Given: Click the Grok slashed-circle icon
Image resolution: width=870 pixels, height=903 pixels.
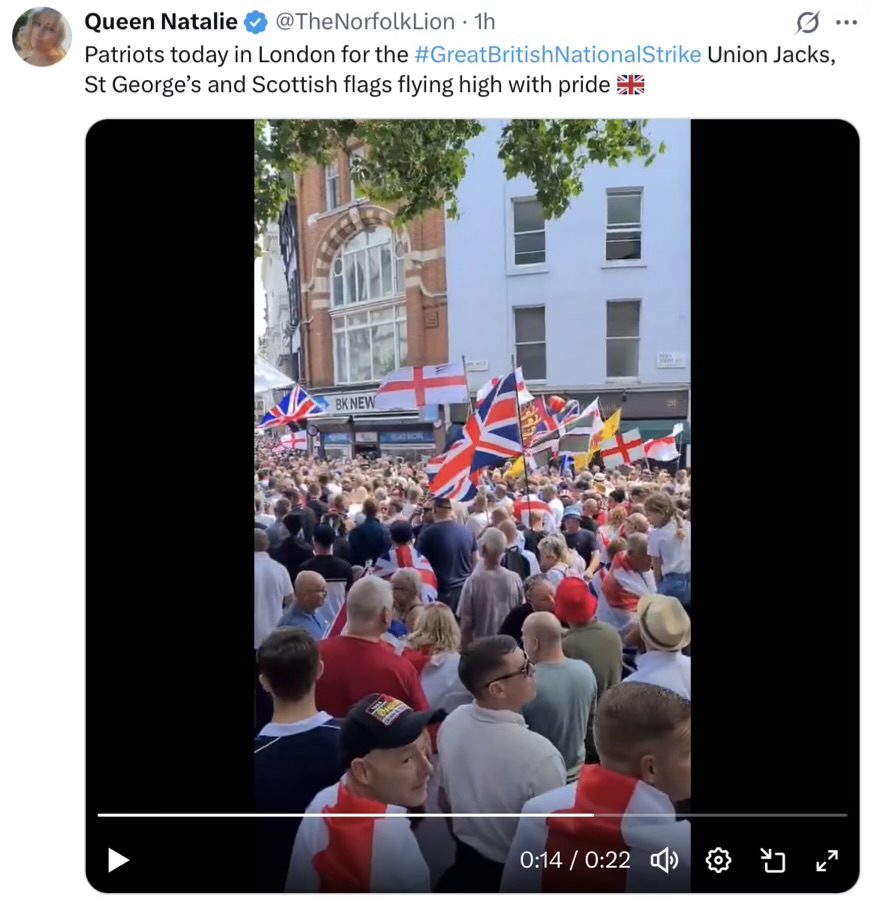Looking at the screenshot, I should coord(807,22).
